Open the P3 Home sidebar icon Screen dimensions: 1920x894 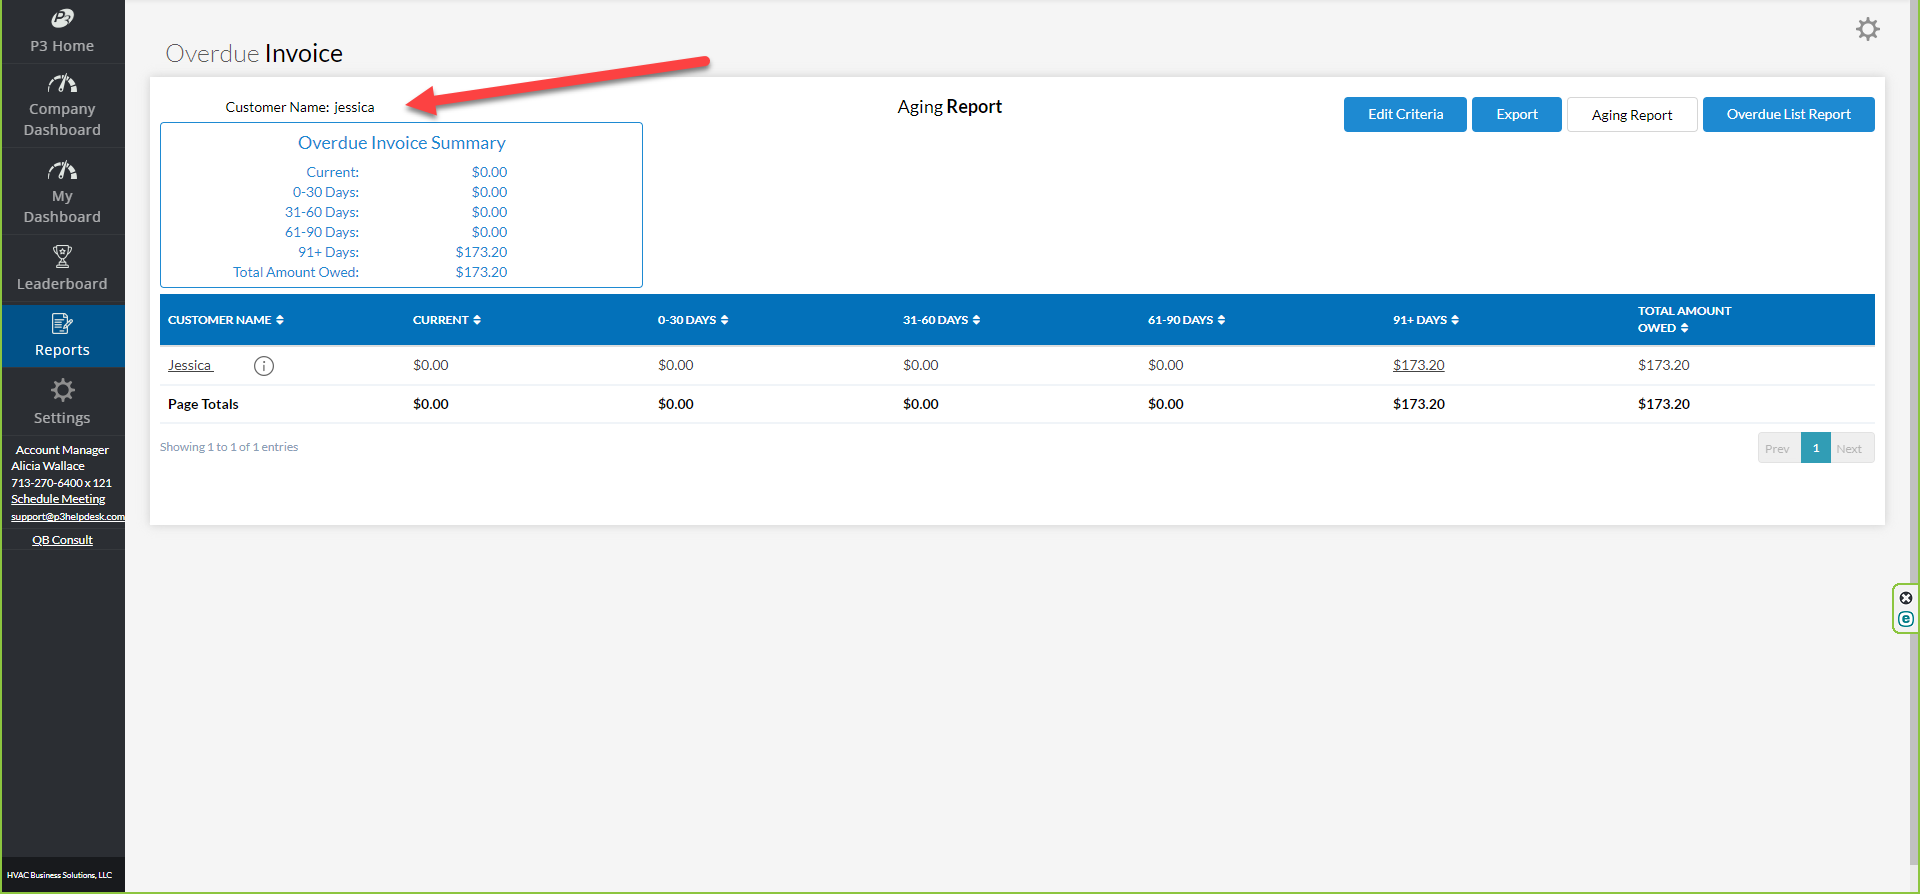(x=62, y=19)
